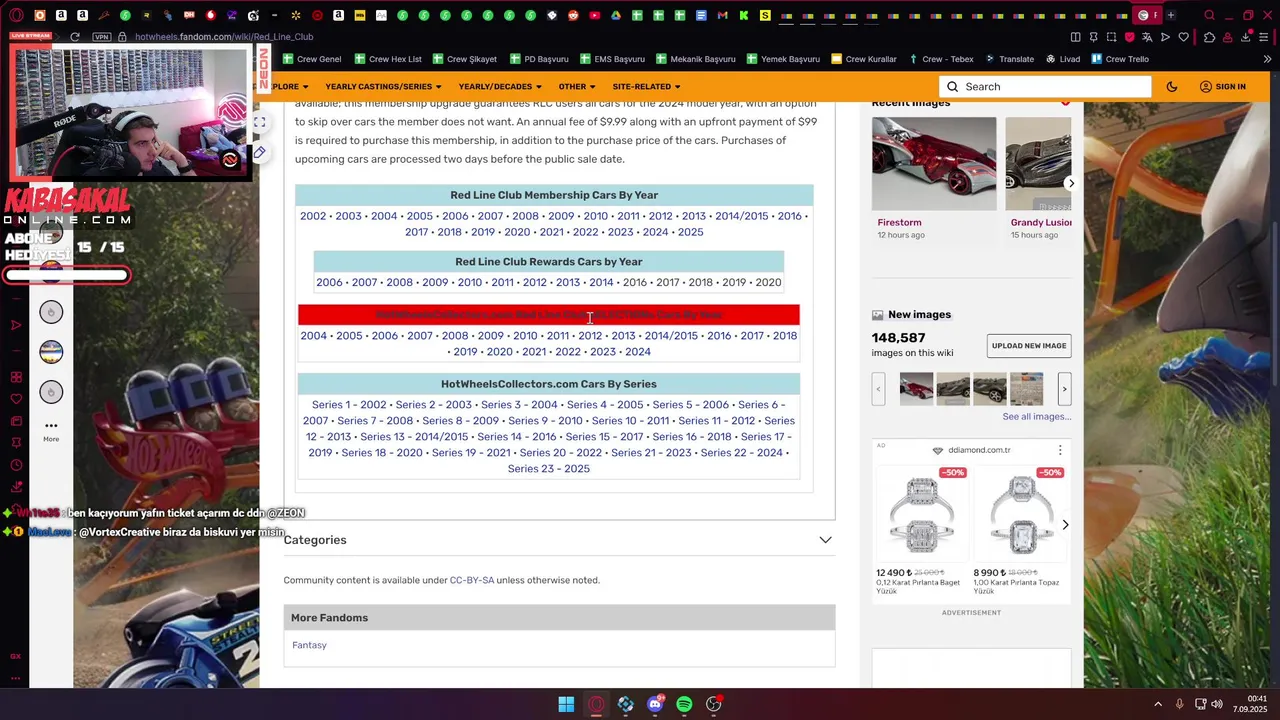Click the UPLOAD NEW IMAGE button
Viewport: 1280px width, 720px height.
coord(1029,346)
